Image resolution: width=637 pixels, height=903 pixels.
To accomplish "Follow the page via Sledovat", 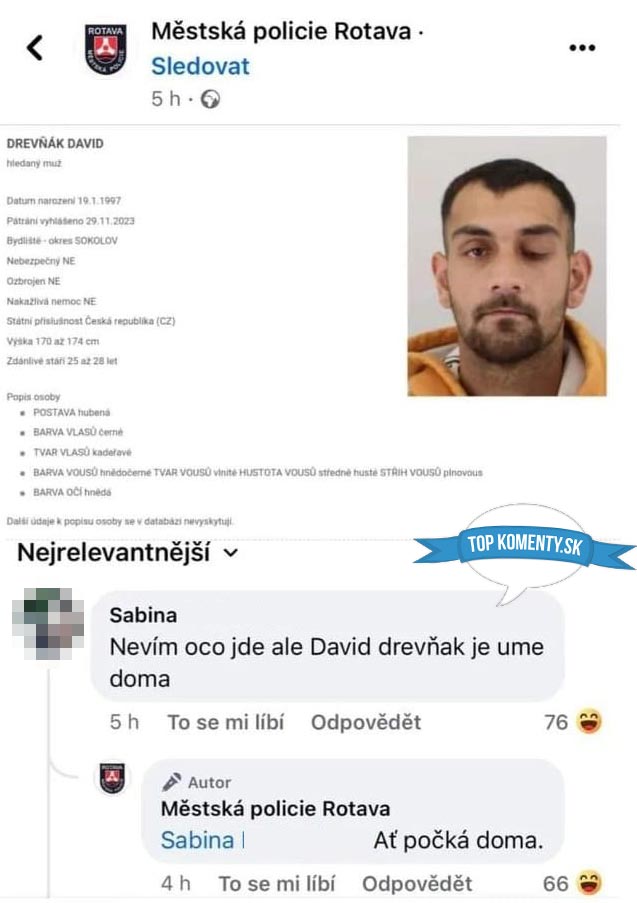I will tap(200, 66).
